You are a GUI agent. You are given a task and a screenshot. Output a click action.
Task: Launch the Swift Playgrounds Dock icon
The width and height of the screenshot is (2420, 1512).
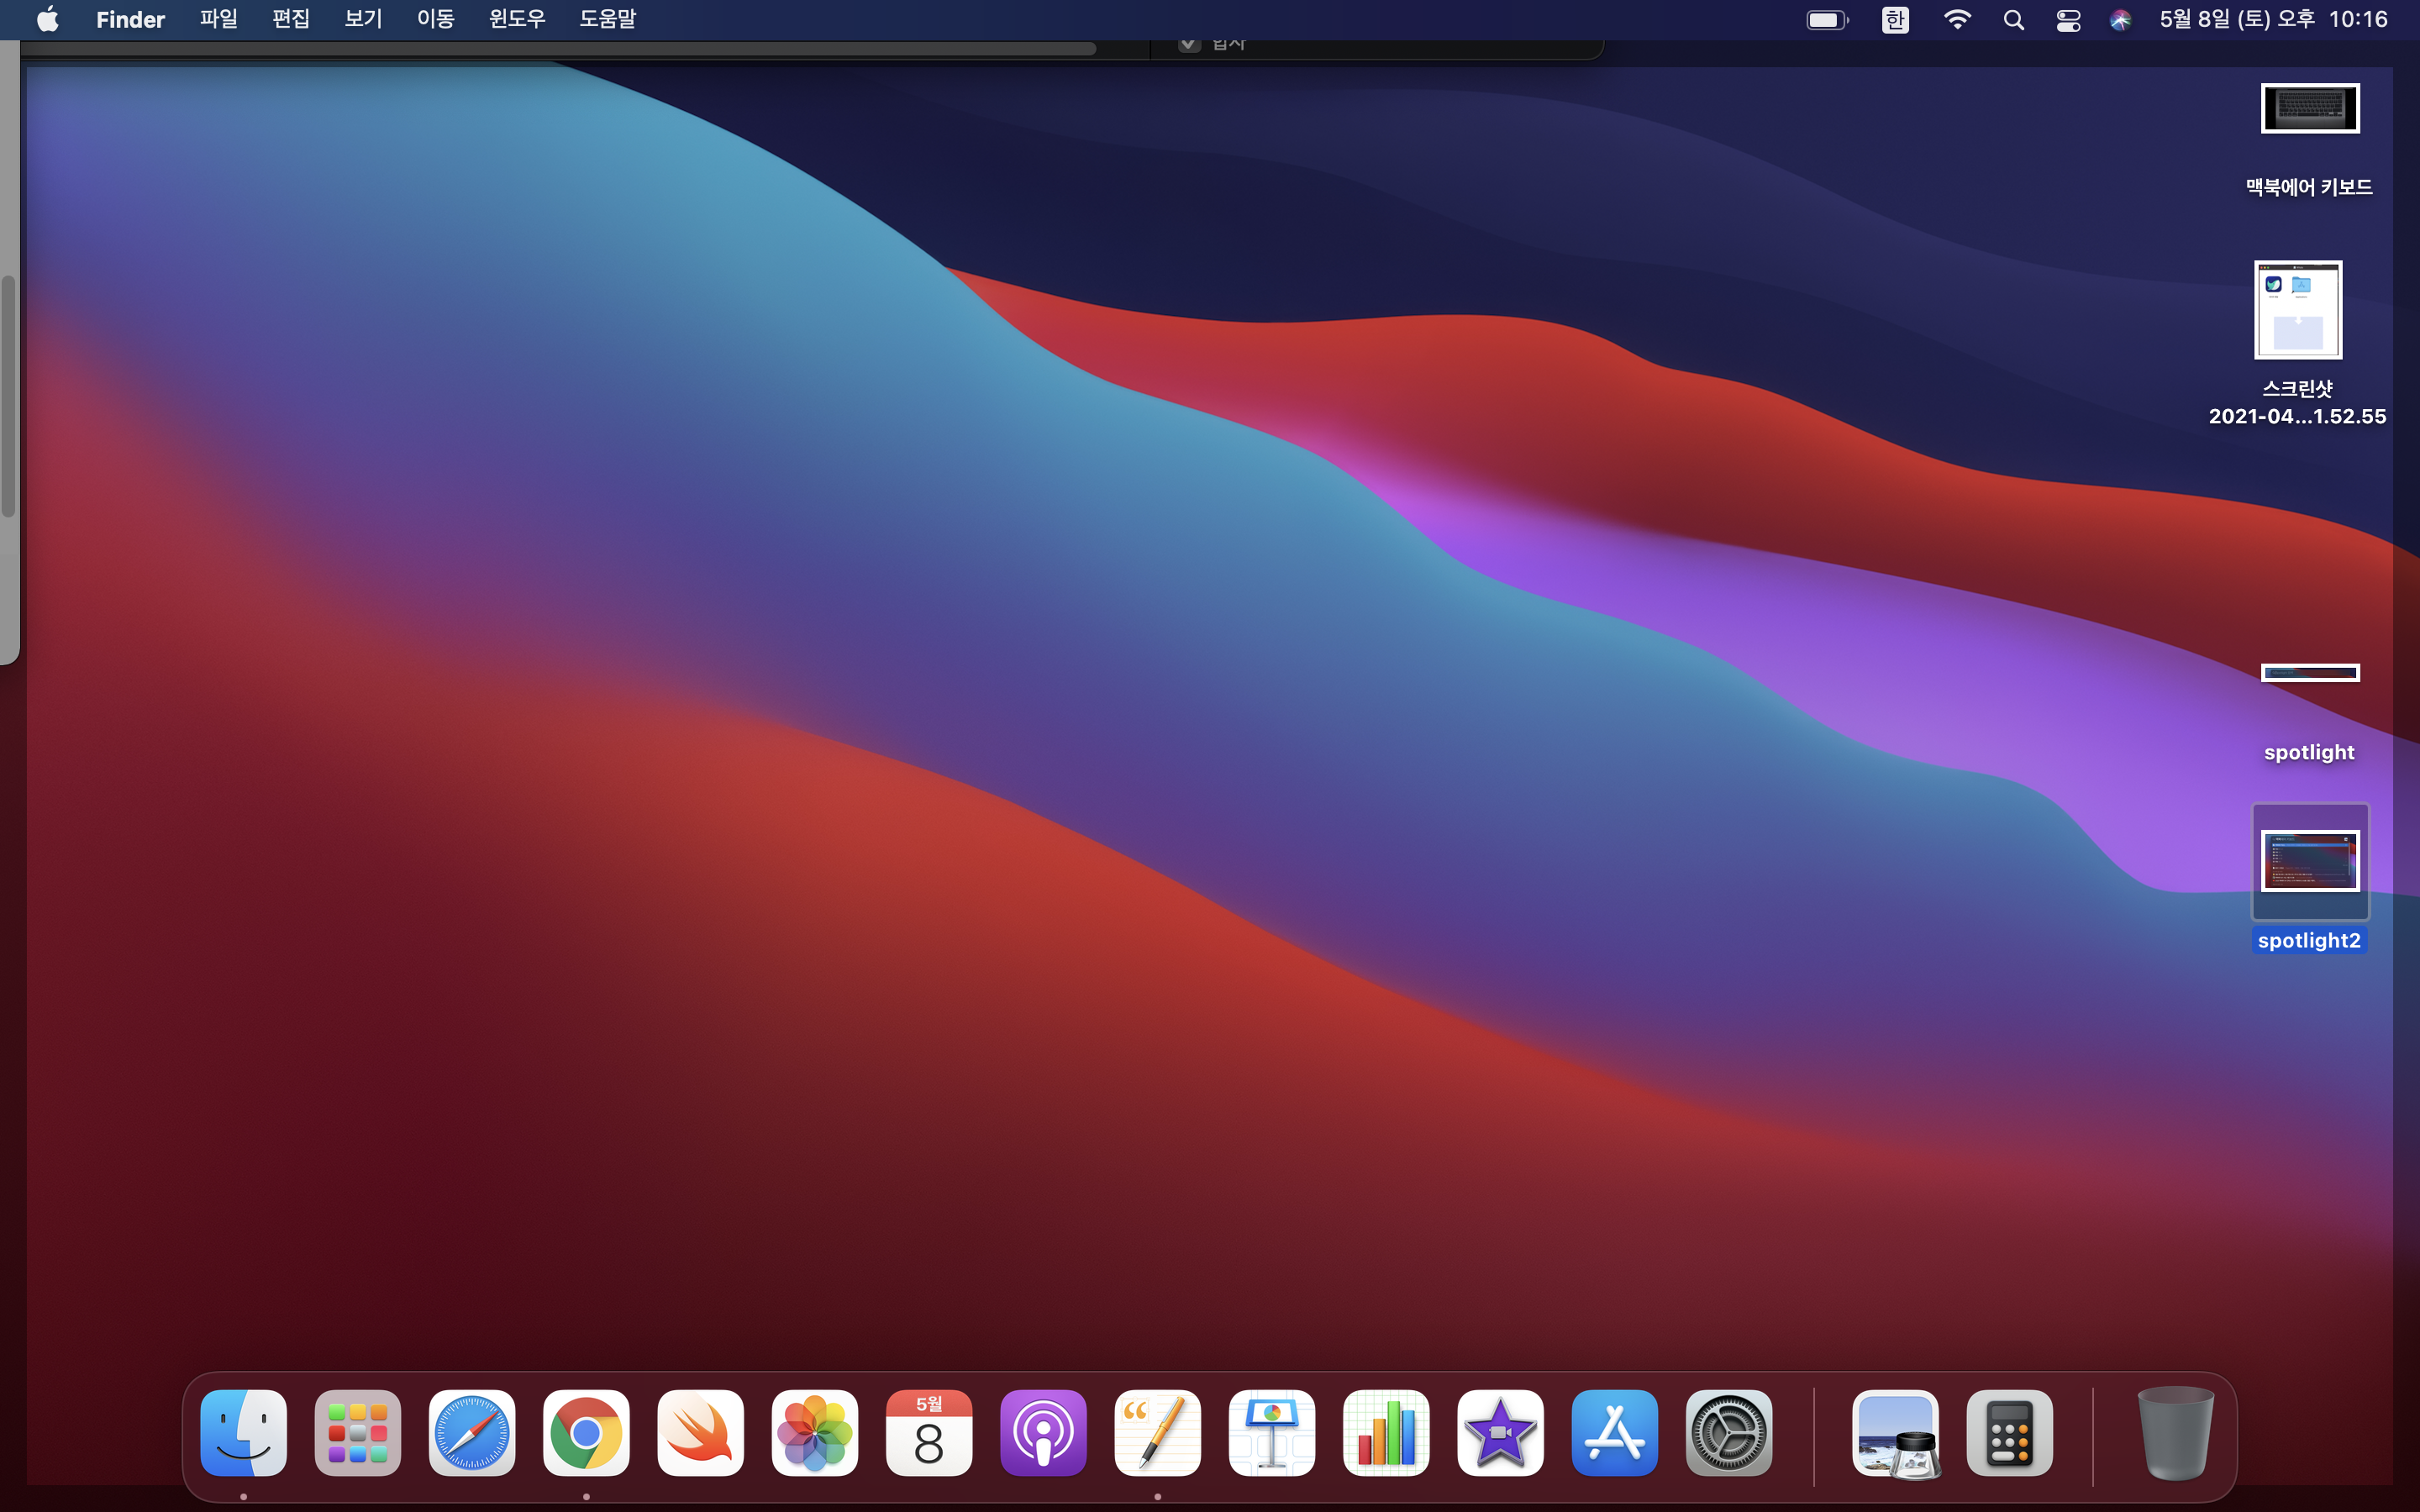700,1432
